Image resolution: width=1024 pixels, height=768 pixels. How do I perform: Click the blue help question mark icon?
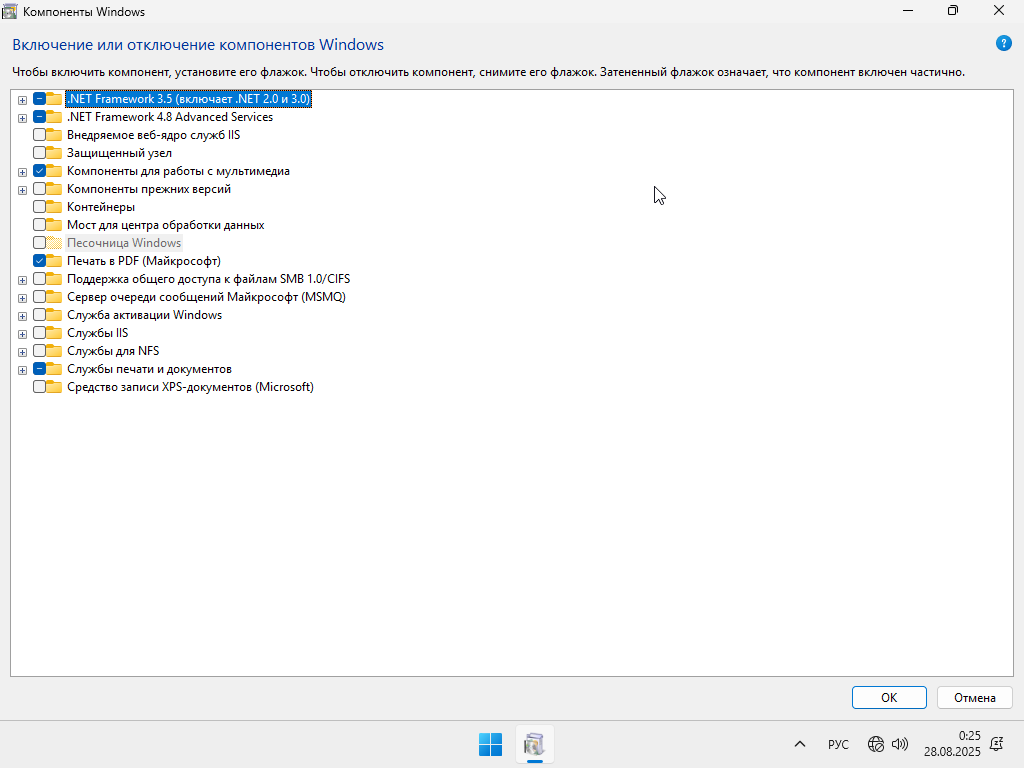click(x=1004, y=43)
